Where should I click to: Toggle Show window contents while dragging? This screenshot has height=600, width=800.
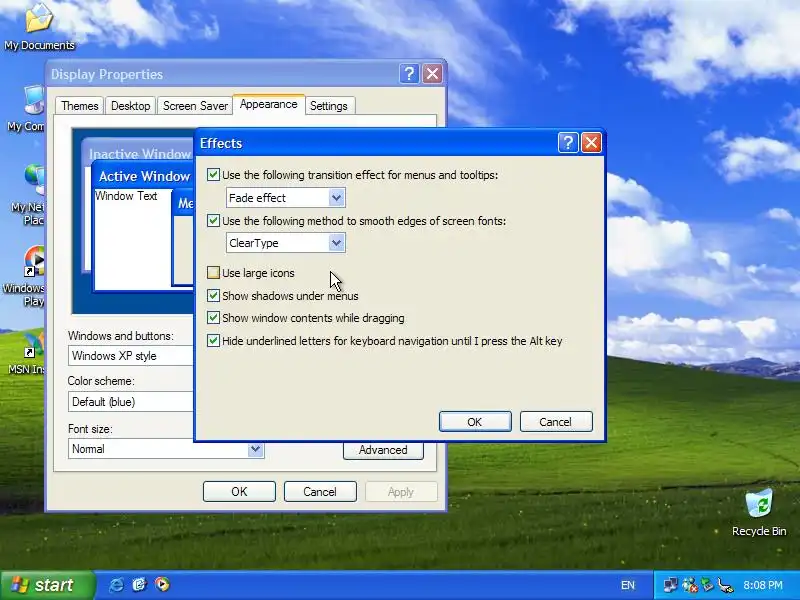point(213,318)
